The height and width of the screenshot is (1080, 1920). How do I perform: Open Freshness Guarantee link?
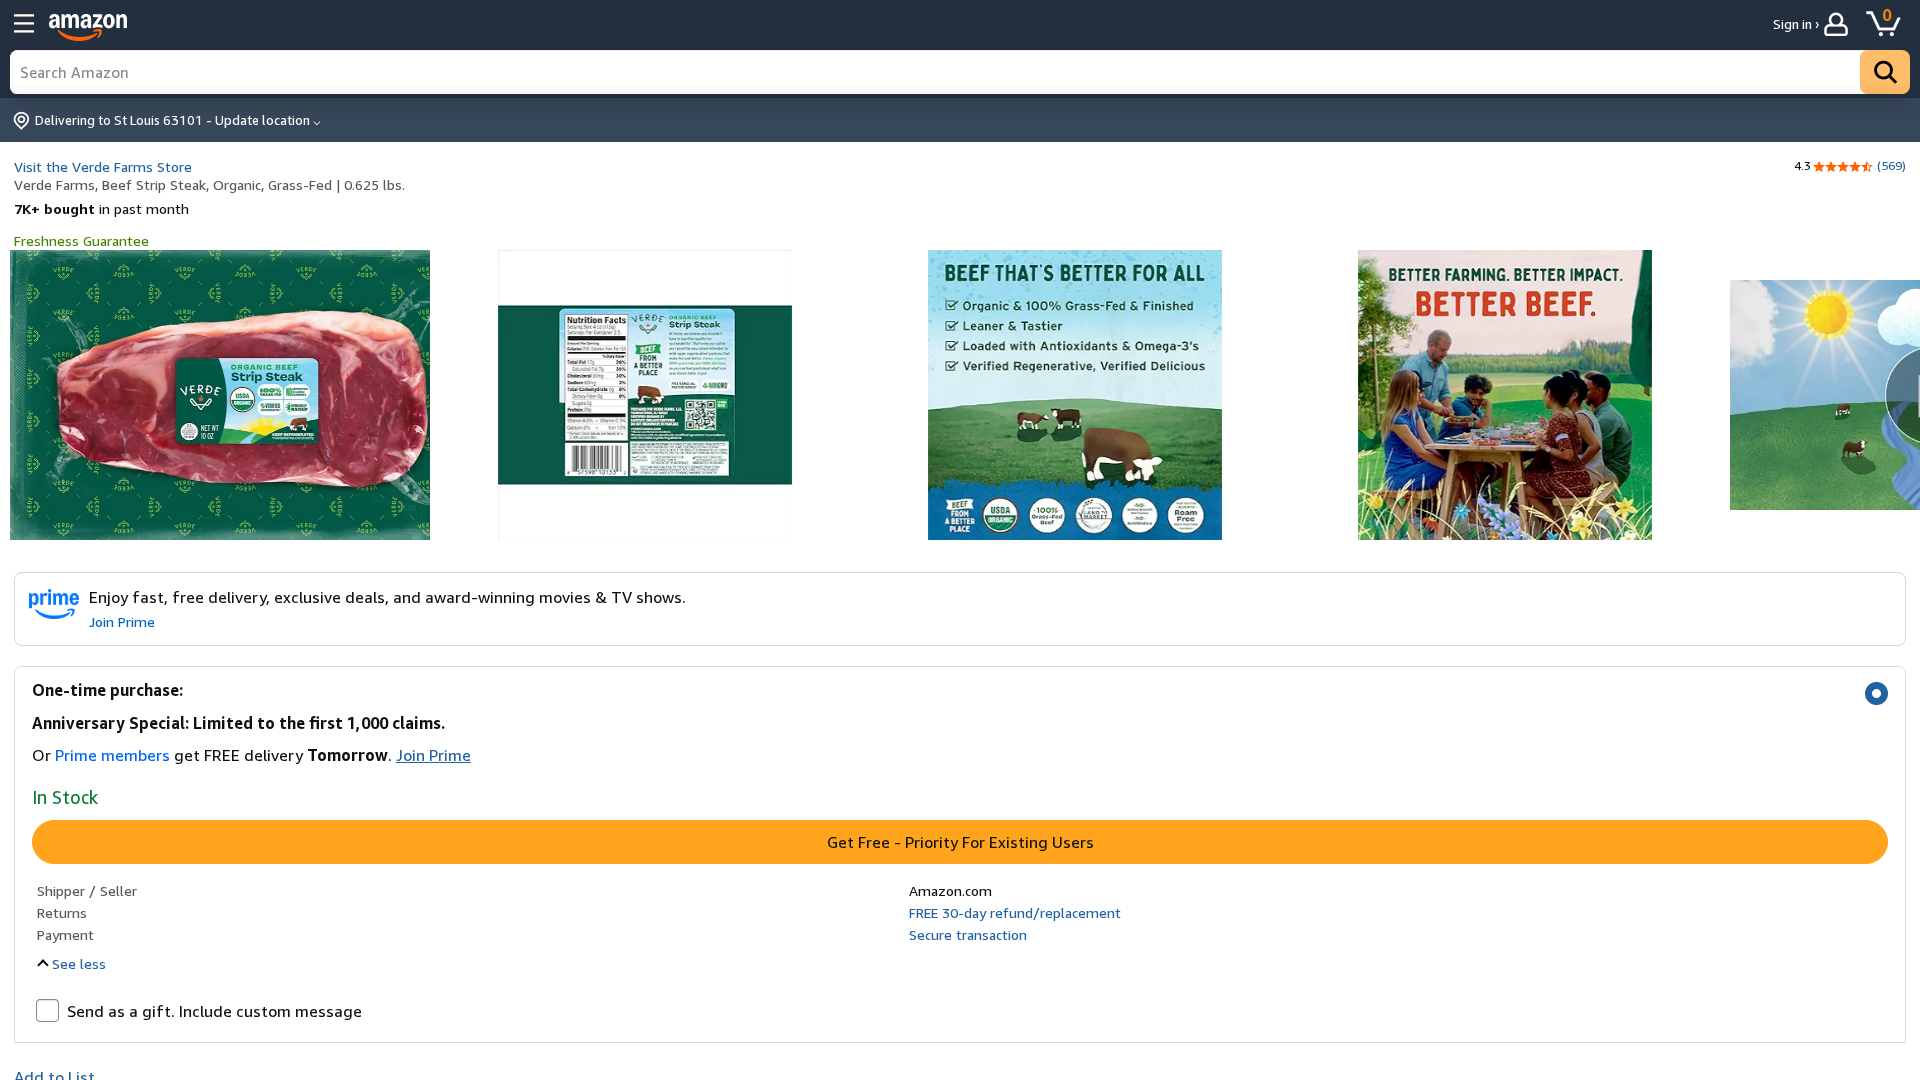tap(81, 241)
